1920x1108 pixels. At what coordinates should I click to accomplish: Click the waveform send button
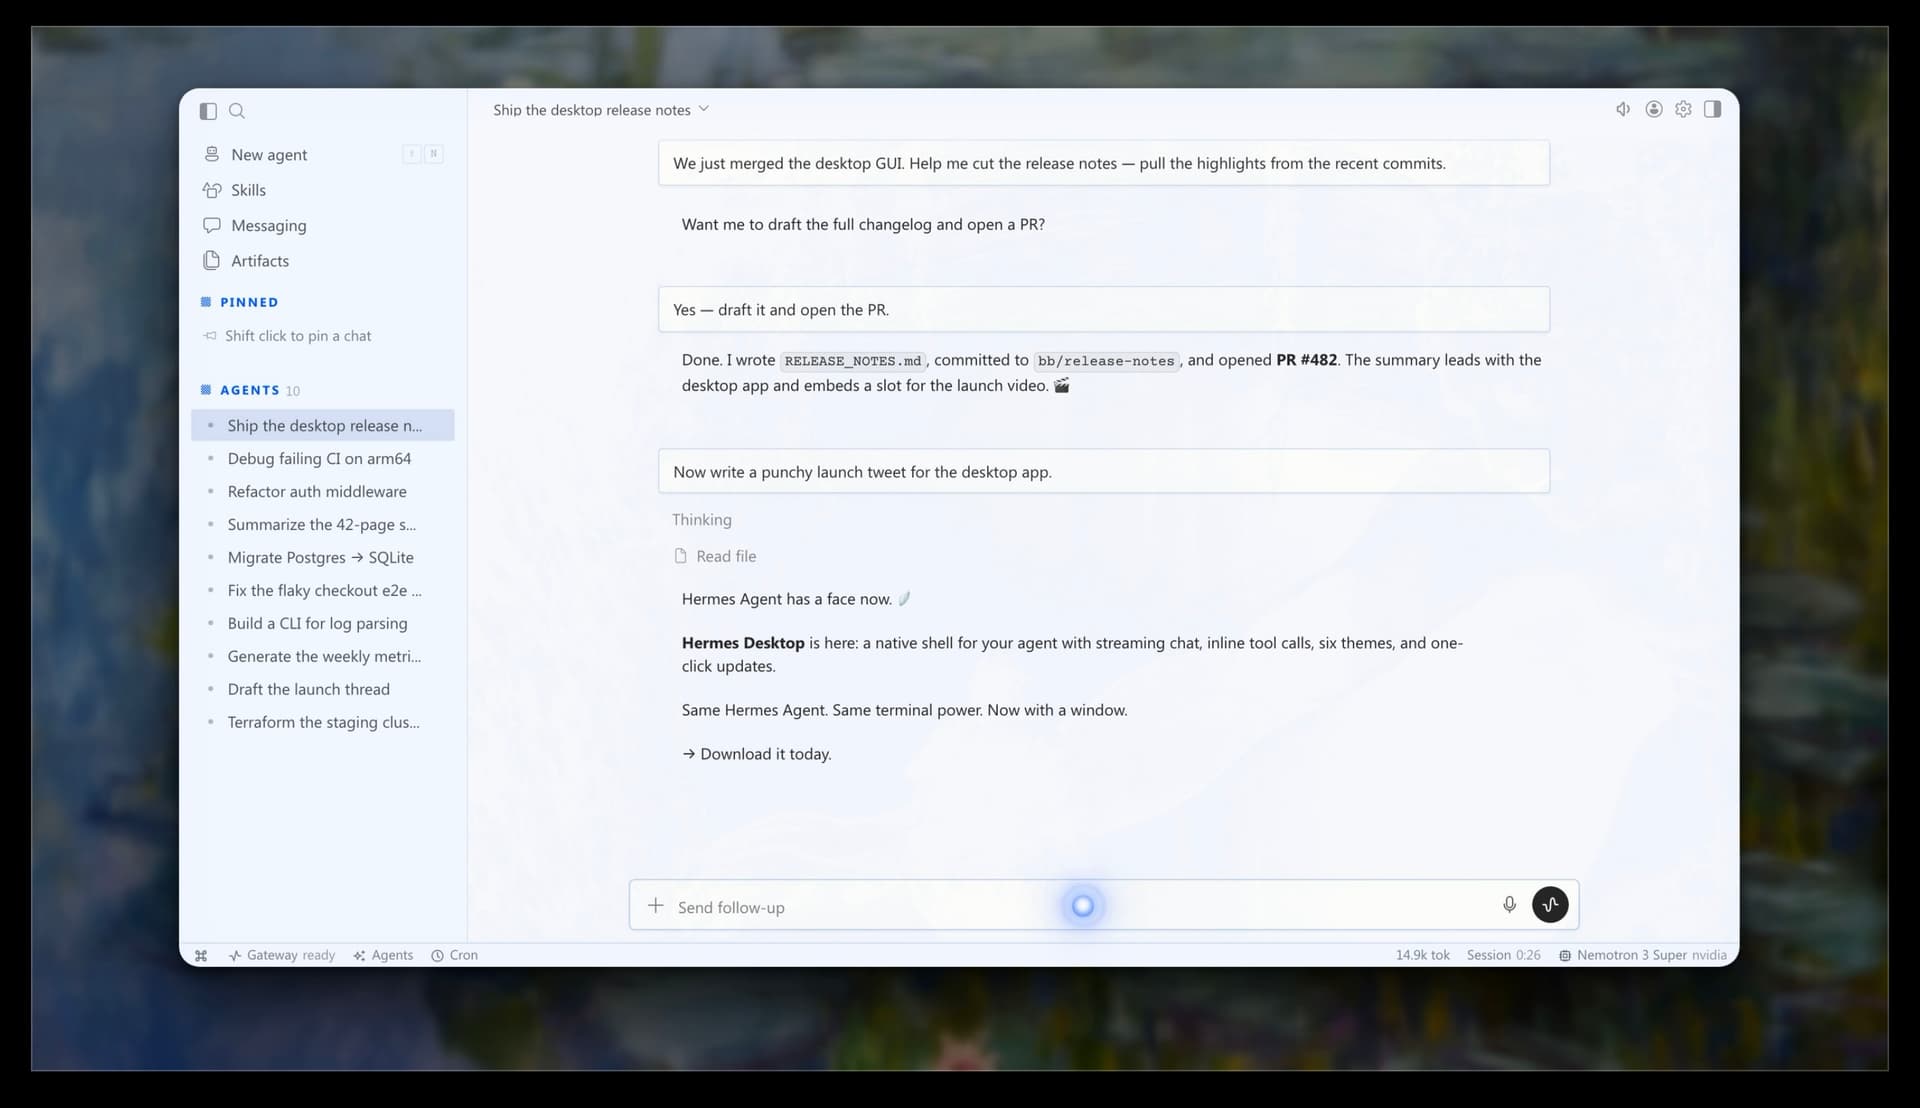(1550, 905)
